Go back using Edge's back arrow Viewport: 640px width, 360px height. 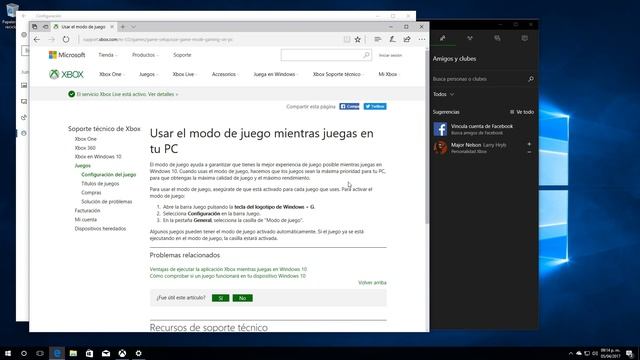37,40
